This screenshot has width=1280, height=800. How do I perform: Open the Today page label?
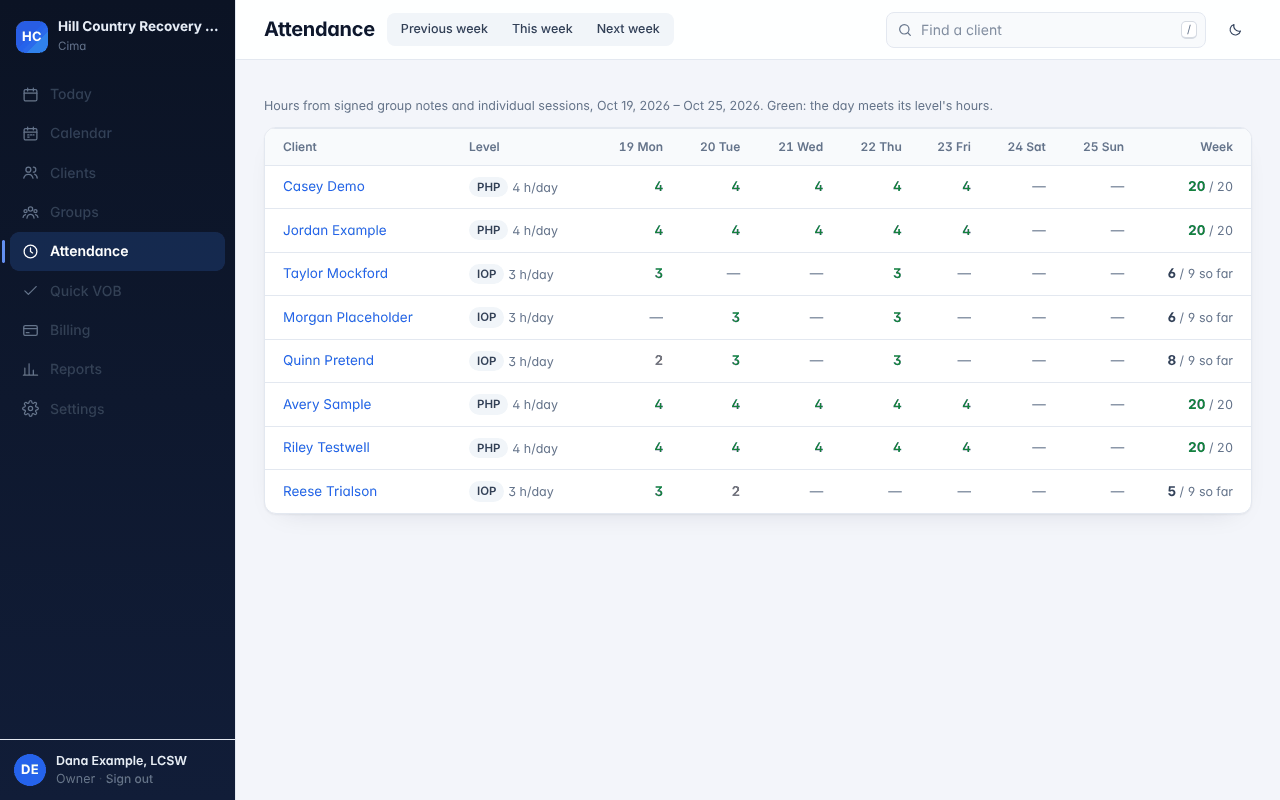coord(71,94)
